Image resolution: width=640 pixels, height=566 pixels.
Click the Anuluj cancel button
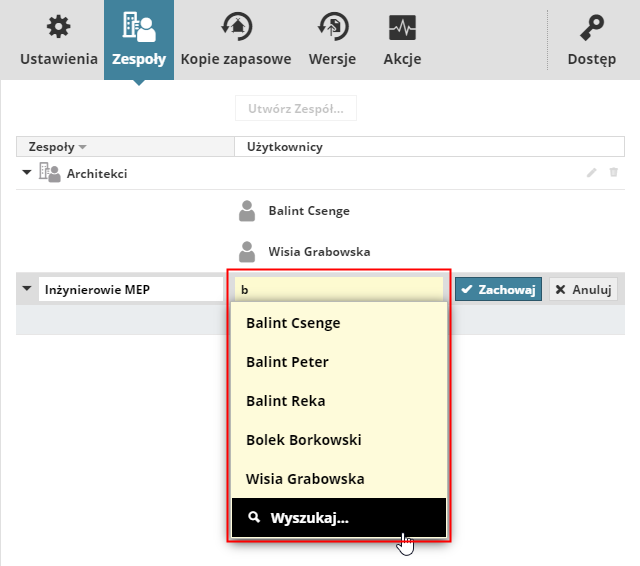click(581, 289)
